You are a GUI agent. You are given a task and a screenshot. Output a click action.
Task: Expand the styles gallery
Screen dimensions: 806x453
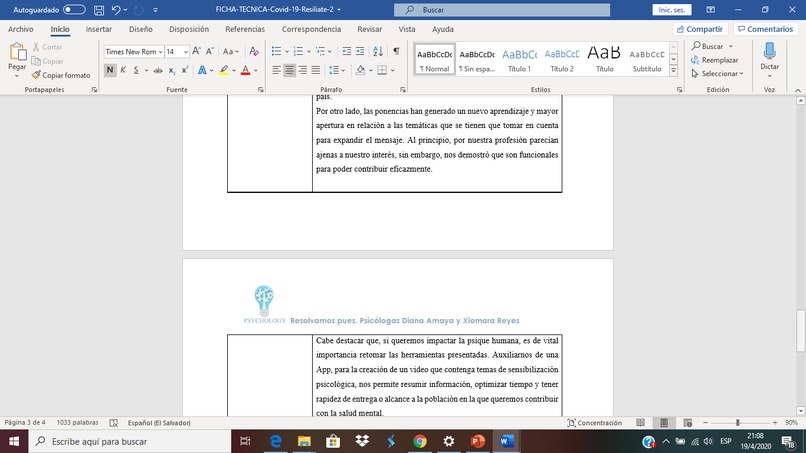(x=673, y=71)
